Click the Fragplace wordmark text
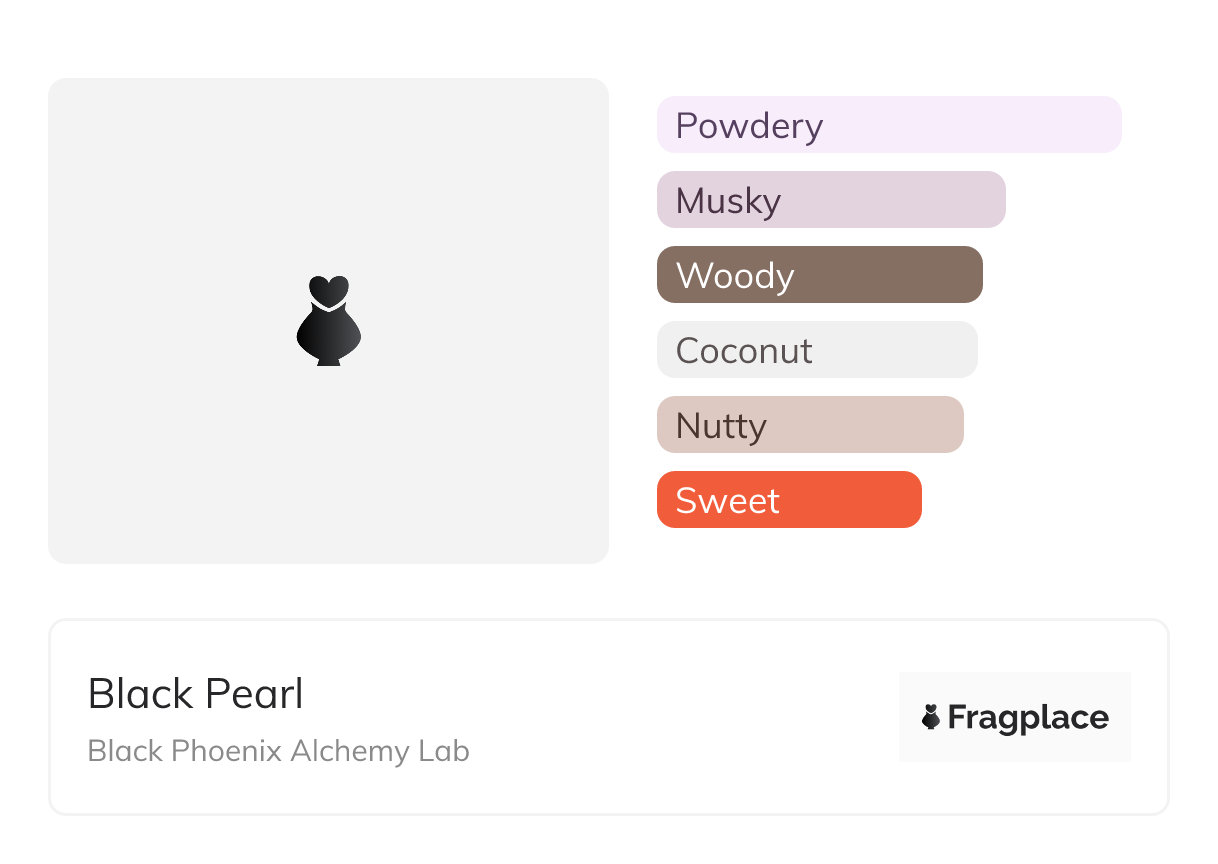 click(x=1028, y=717)
